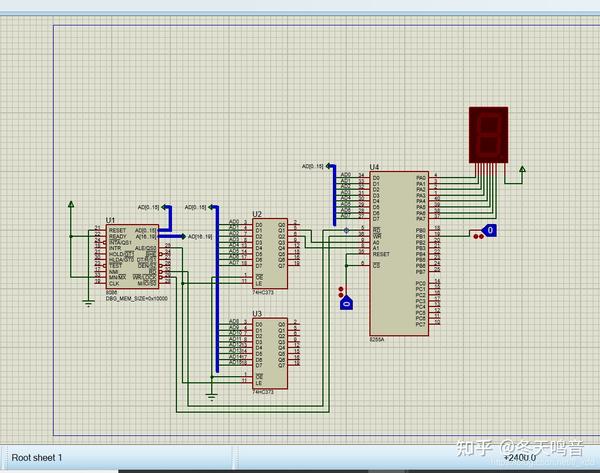Image resolution: width=600 pixels, height=473 pixels.
Task: Click the red seven-segment display
Action: pos(489,135)
